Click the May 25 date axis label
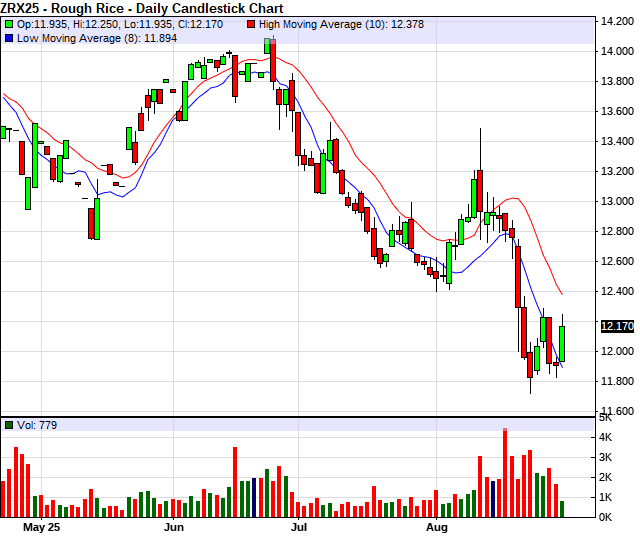Viewport: 640px width, 536px height. (41, 525)
